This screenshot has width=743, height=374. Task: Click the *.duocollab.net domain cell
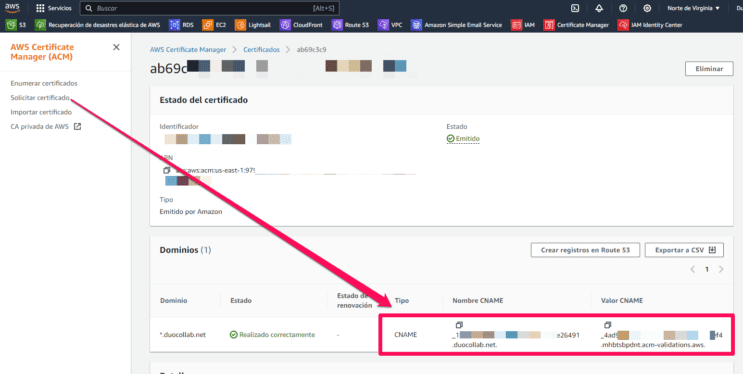pyautogui.click(x=183, y=335)
